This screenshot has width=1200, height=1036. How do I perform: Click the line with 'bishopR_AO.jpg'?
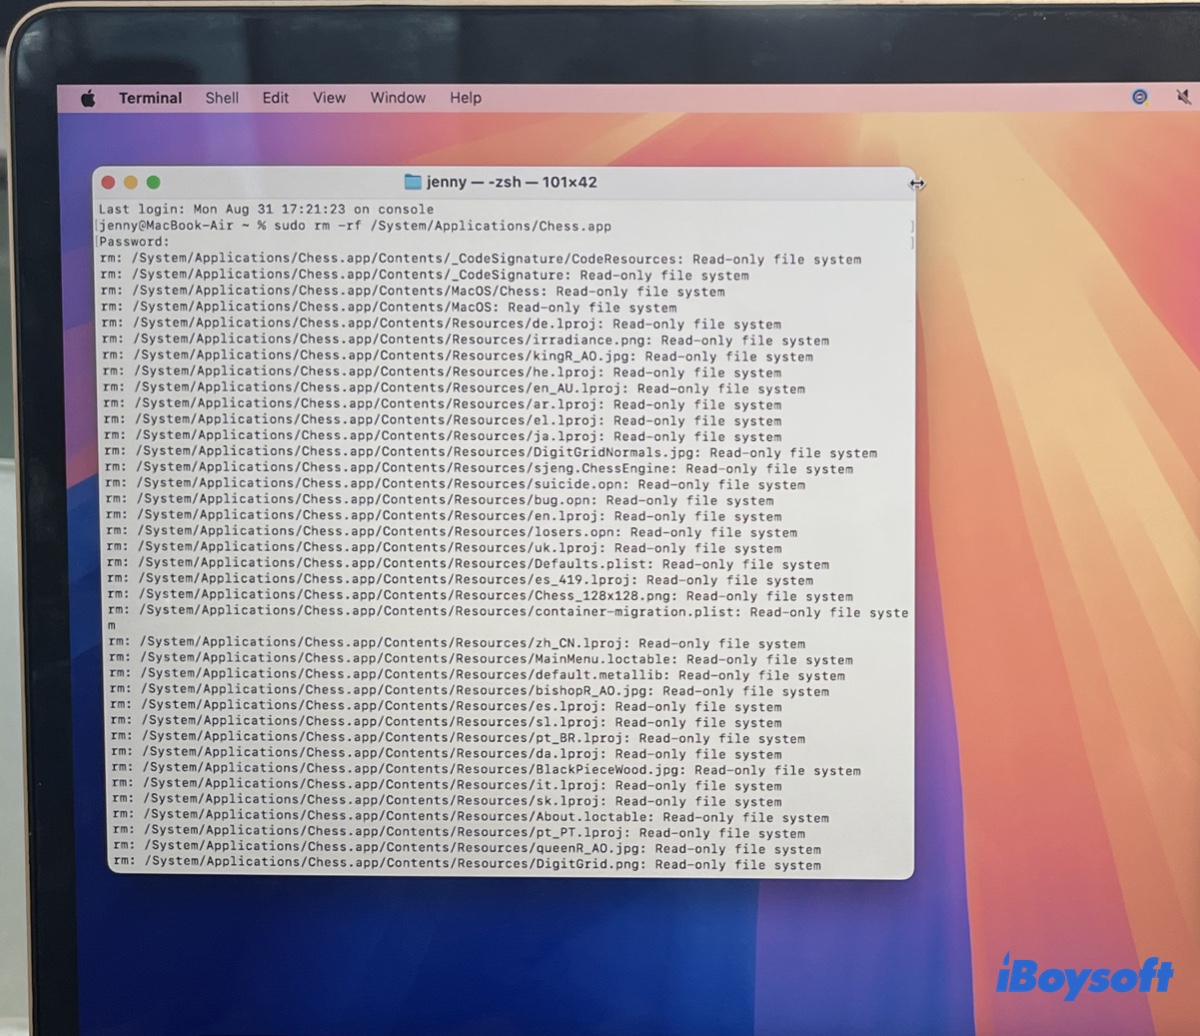[x=468, y=691]
